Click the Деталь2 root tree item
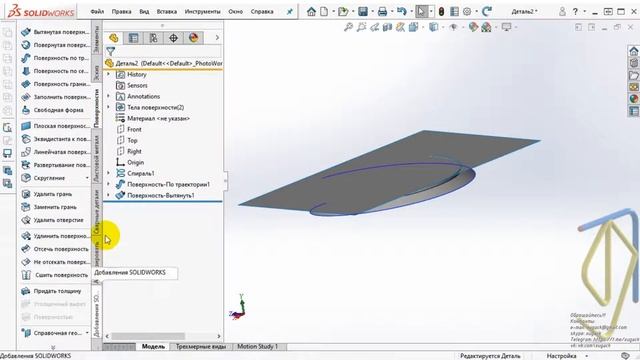The image size is (640, 360). (x=164, y=63)
